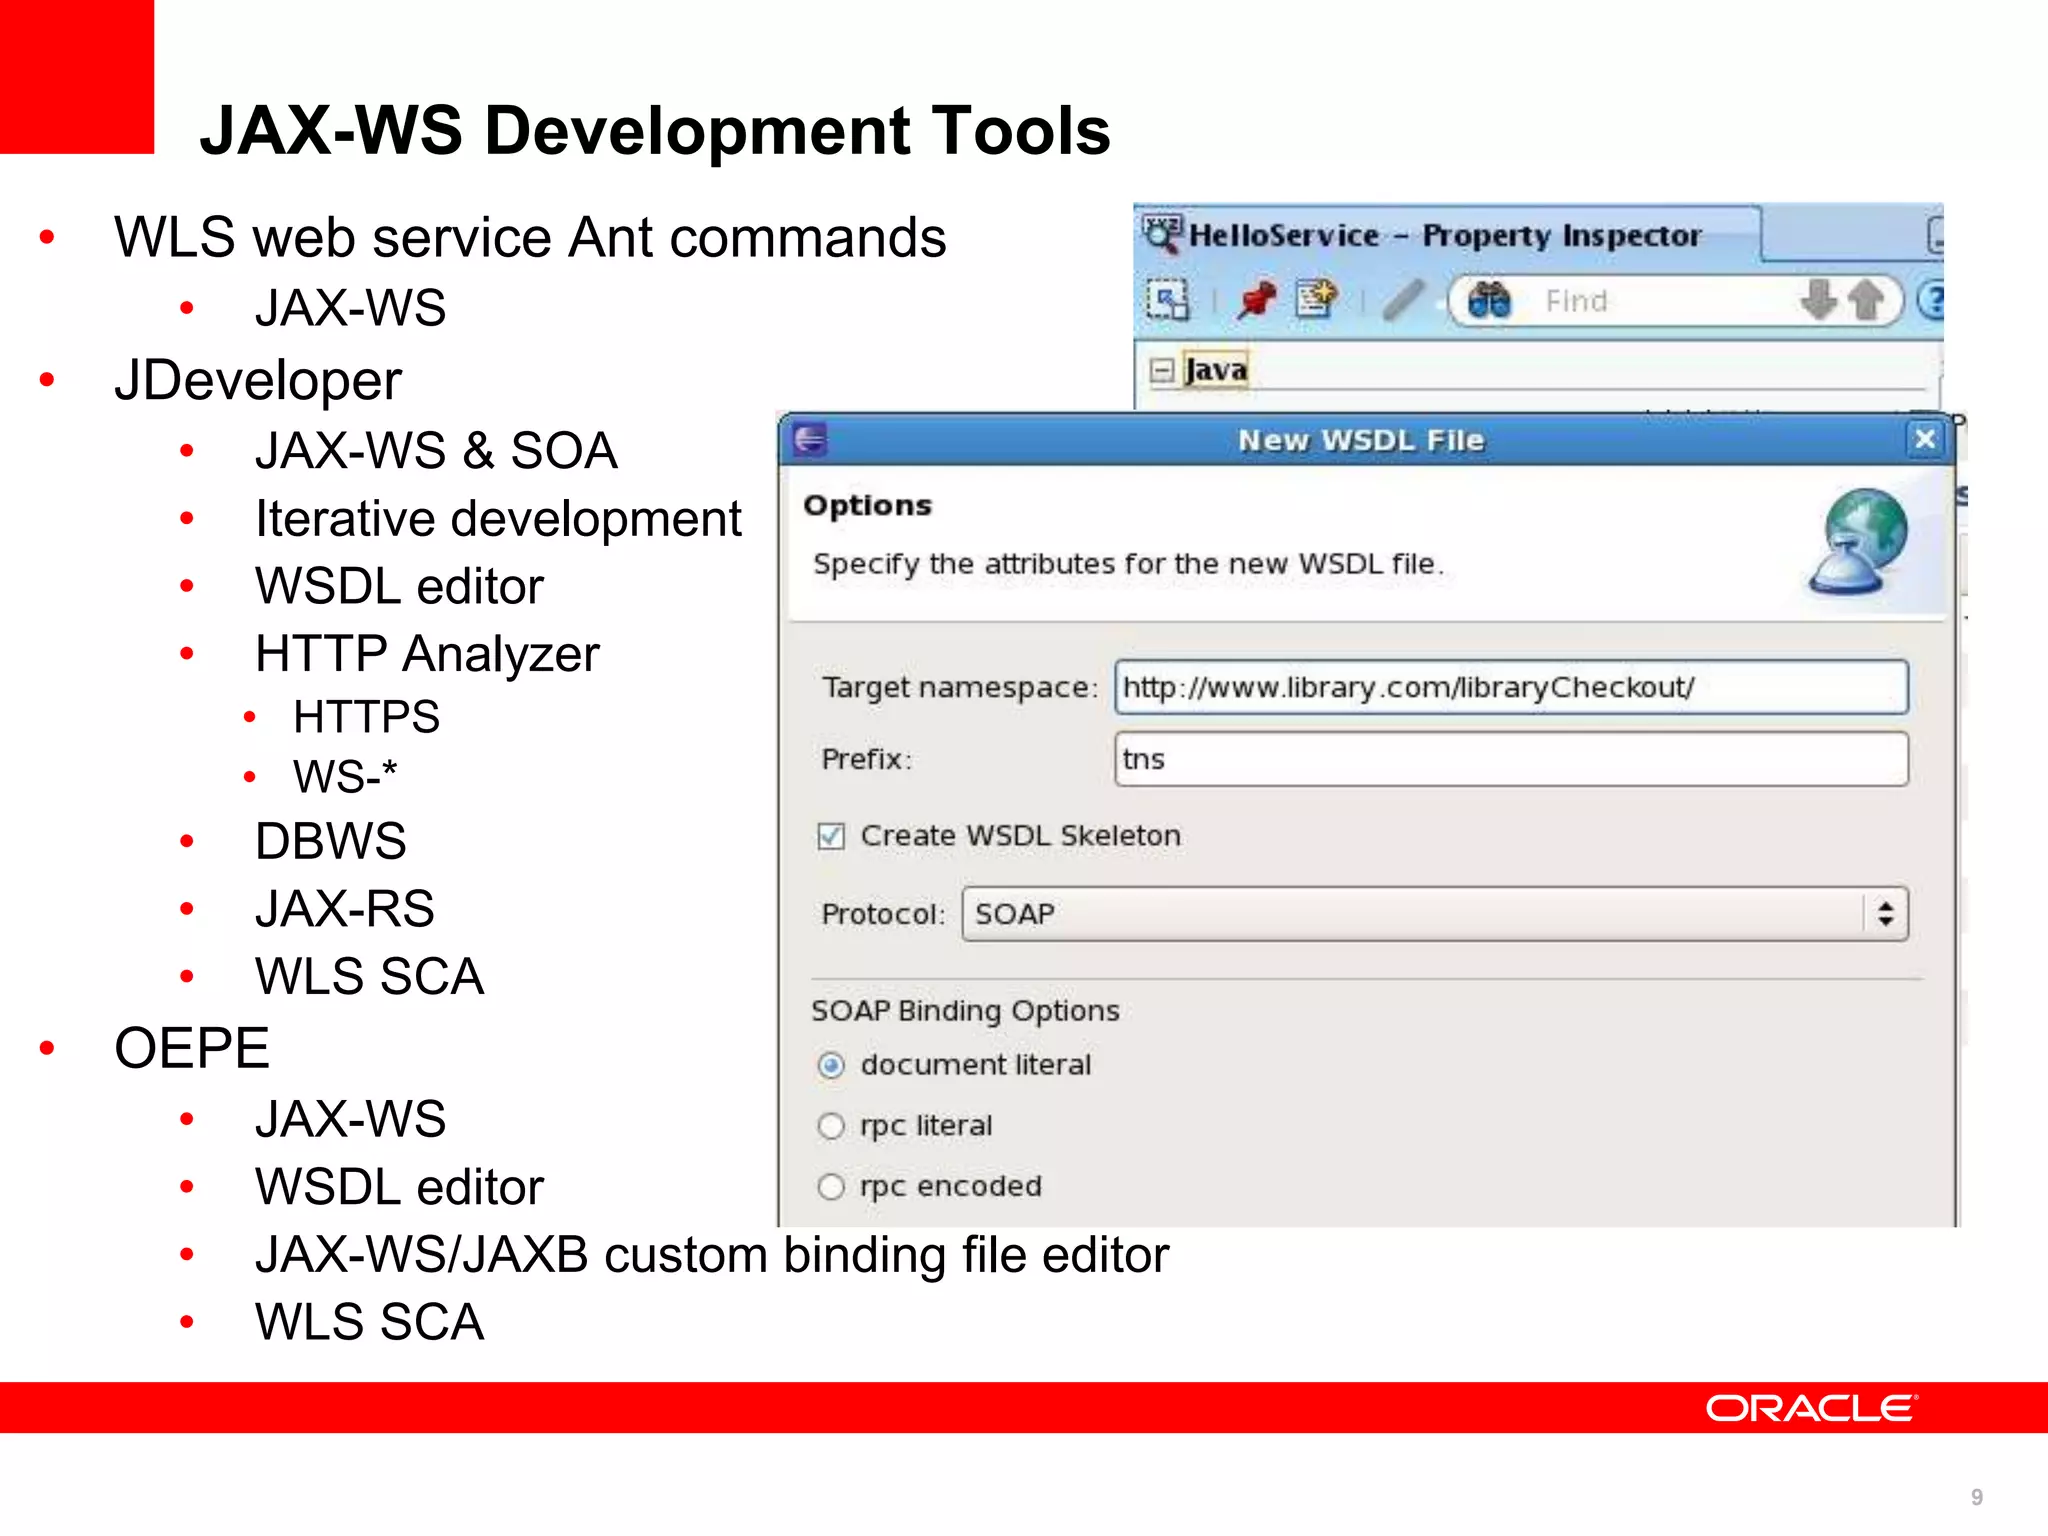
Task: Click the Target namespace input field
Action: [1510, 688]
